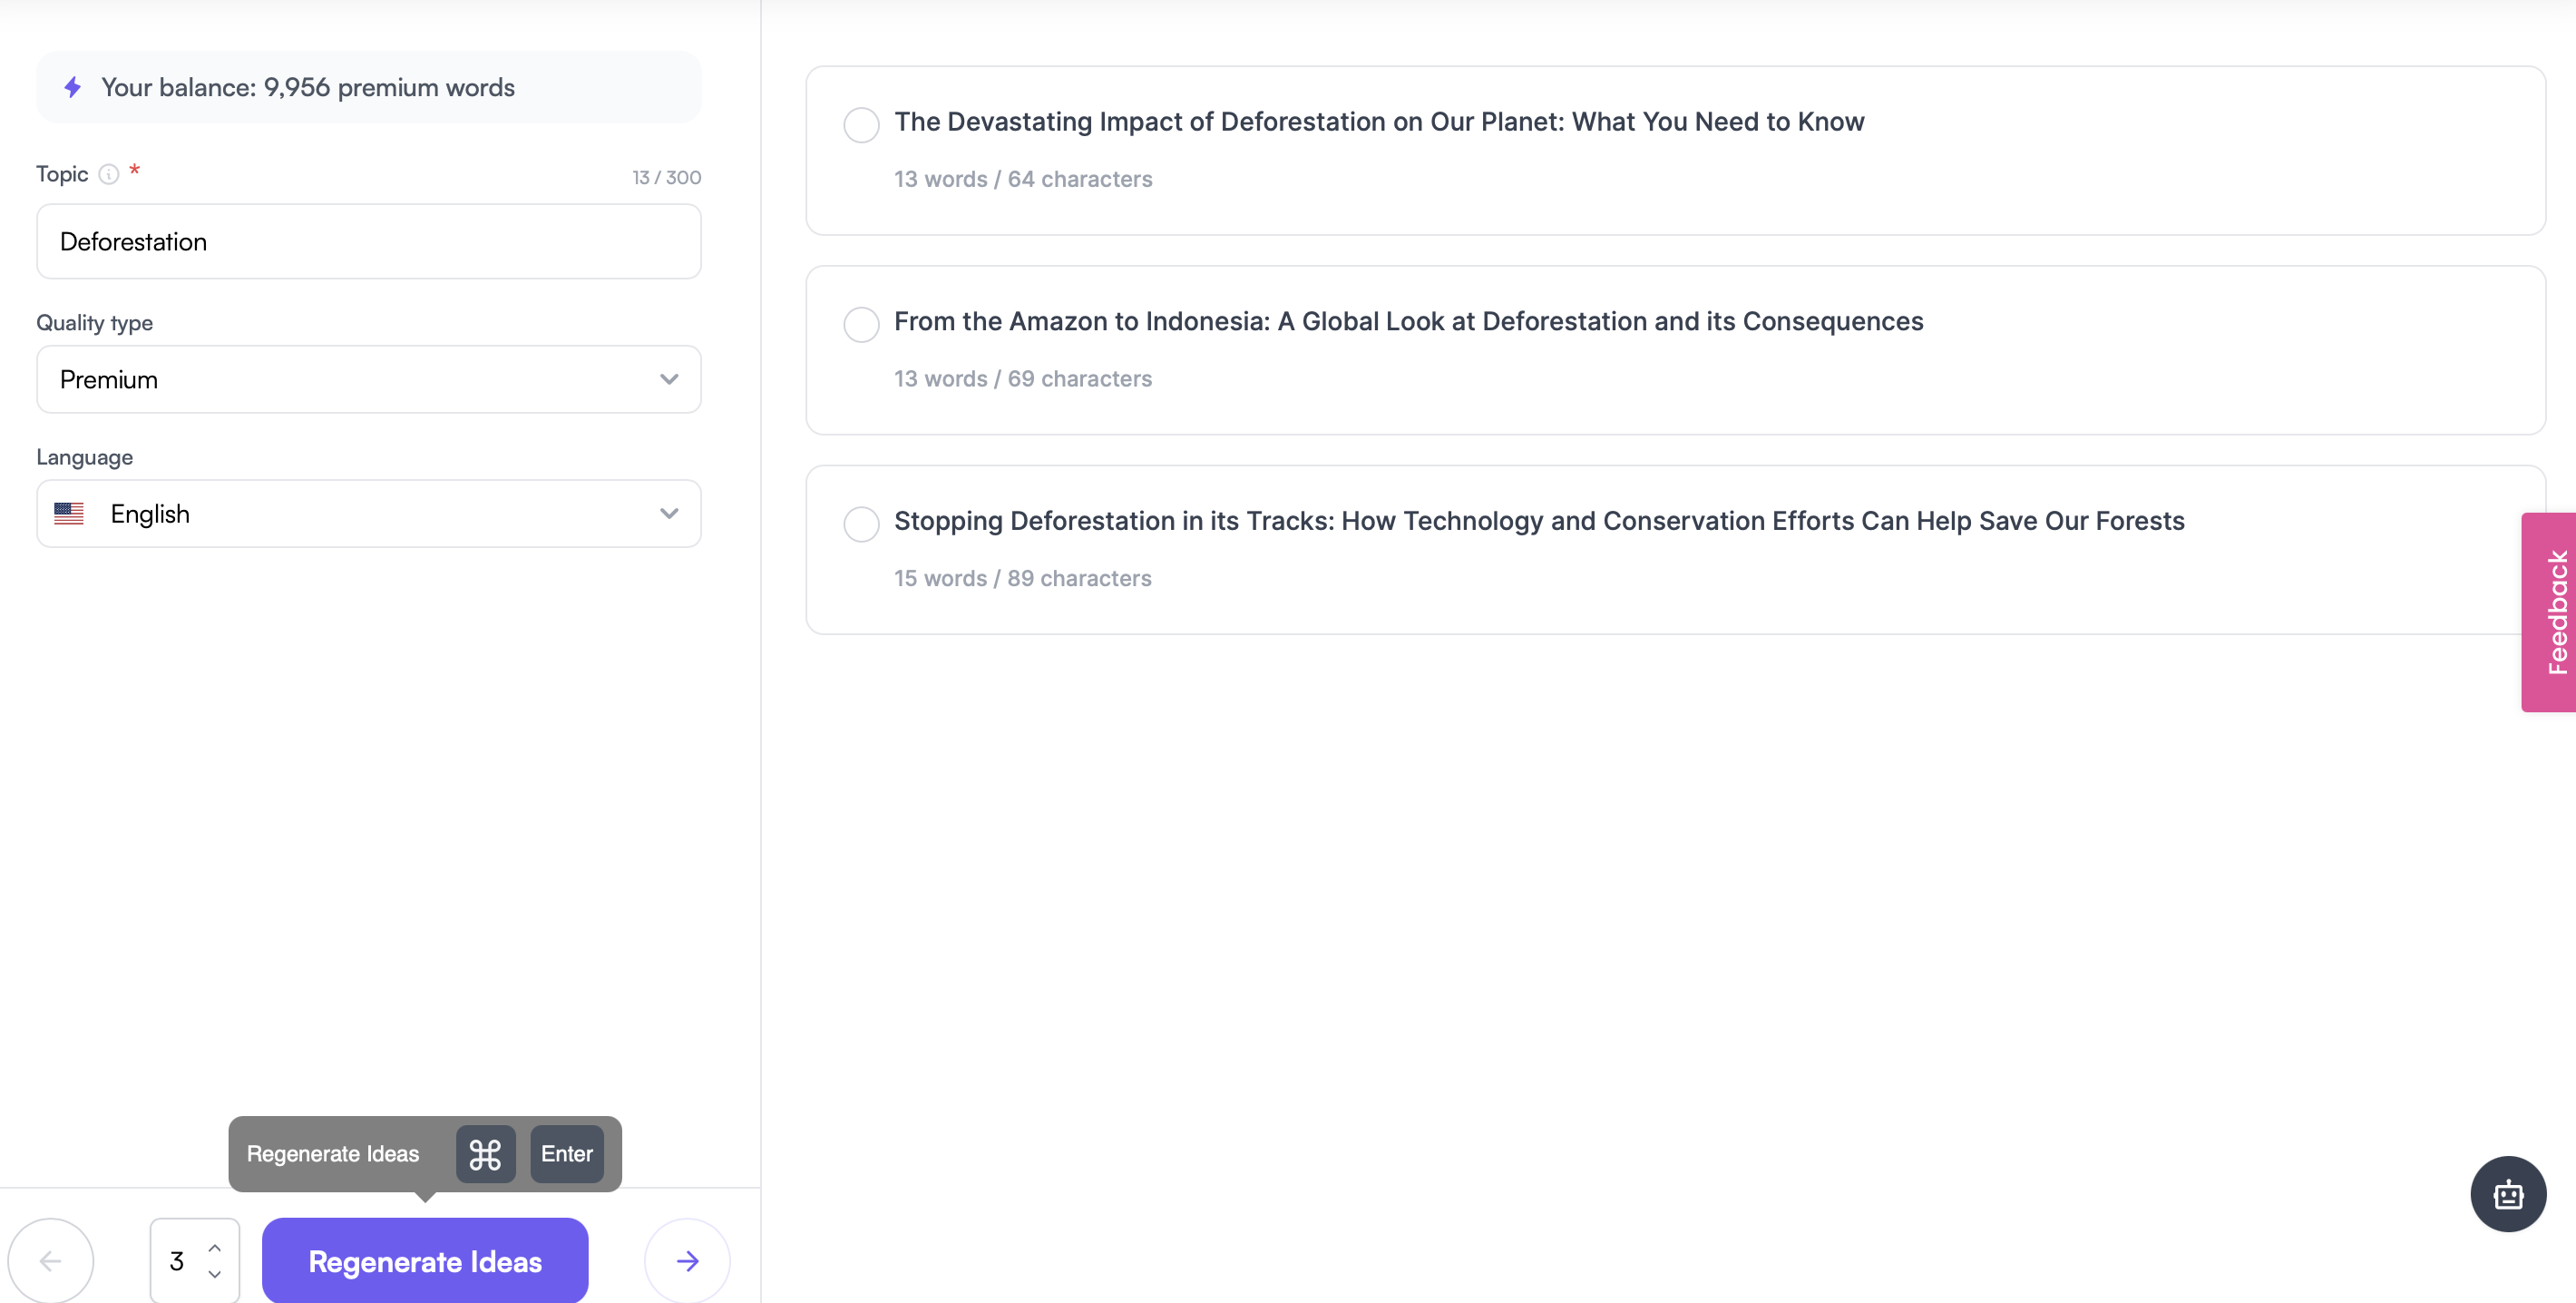Open the chatbot assistant icon
Viewport: 2576px width, 1303px height.
tap(2508, 1194)
